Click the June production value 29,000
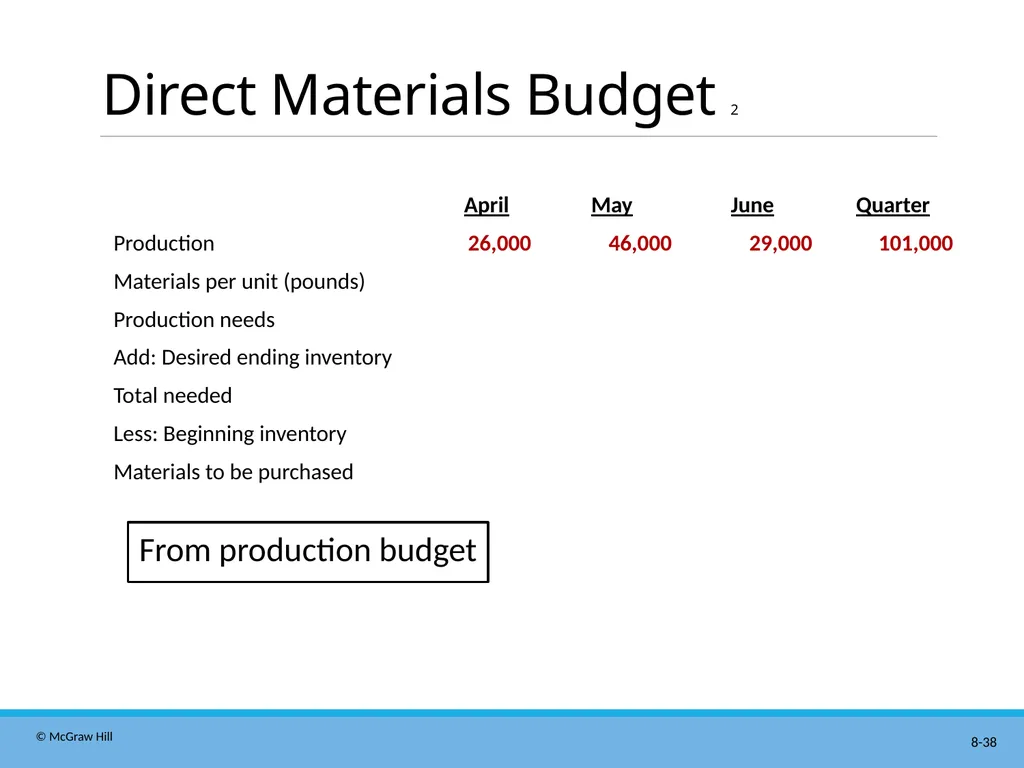 pos(780,244)
